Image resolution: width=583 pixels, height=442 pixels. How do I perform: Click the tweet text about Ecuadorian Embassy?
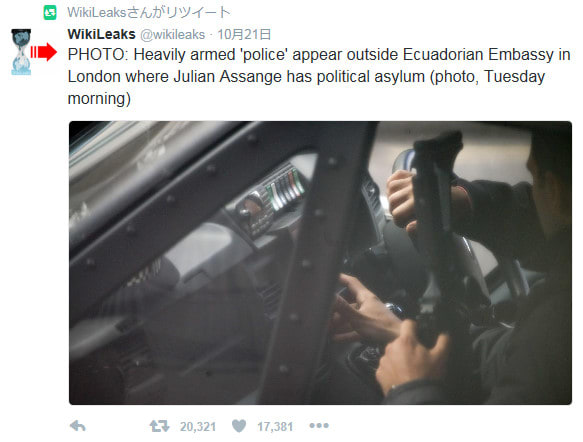pyautogui.click(x=319, y=77)
